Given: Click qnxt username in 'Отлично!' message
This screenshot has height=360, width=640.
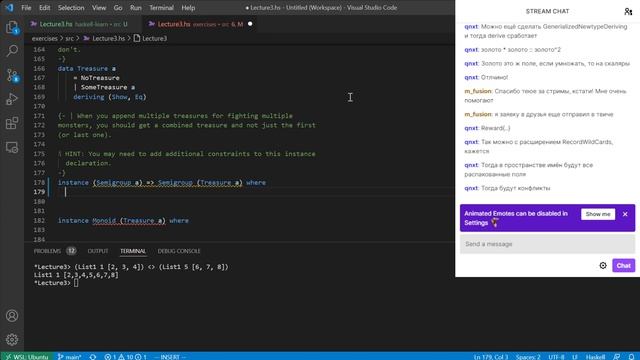Looking at the screenshot, I should pos(471,77).
